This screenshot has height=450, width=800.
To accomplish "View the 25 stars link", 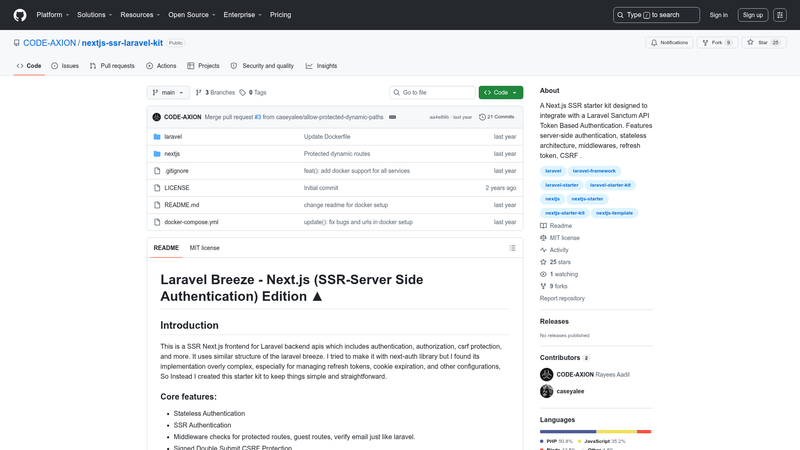I will (x=555, y=262).
